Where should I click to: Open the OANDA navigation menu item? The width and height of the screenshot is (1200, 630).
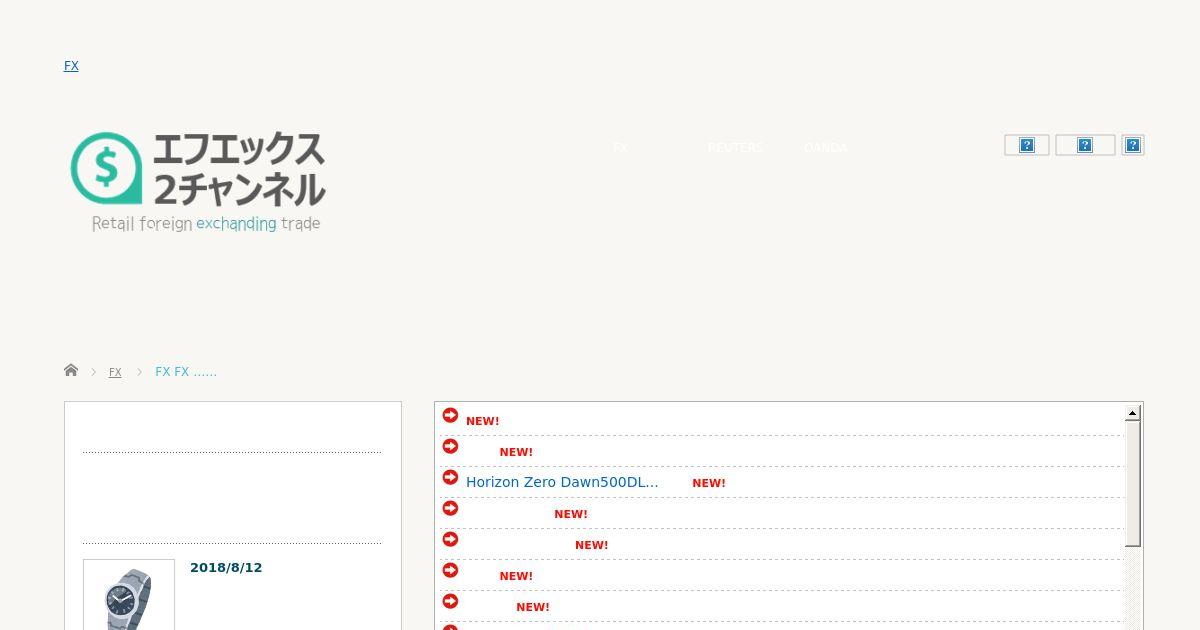[x=826, y=148]
